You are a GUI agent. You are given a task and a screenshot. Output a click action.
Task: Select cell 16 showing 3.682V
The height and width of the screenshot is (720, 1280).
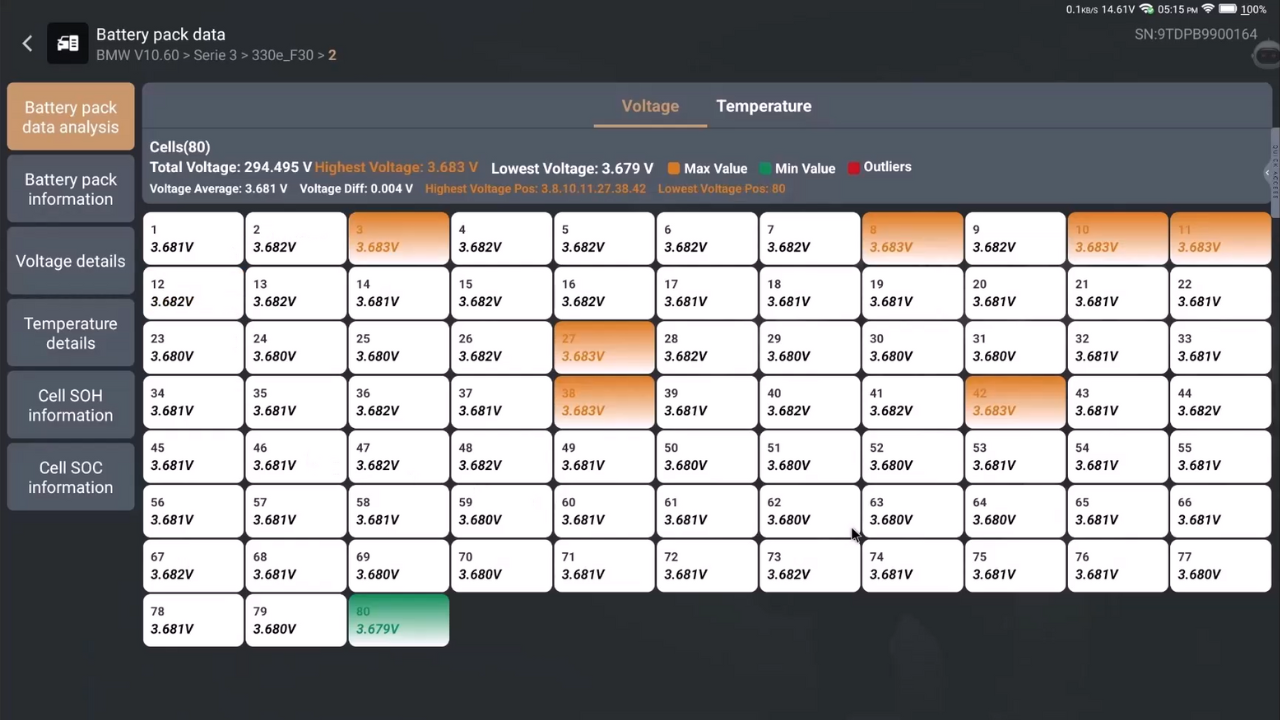coord(604,293)
